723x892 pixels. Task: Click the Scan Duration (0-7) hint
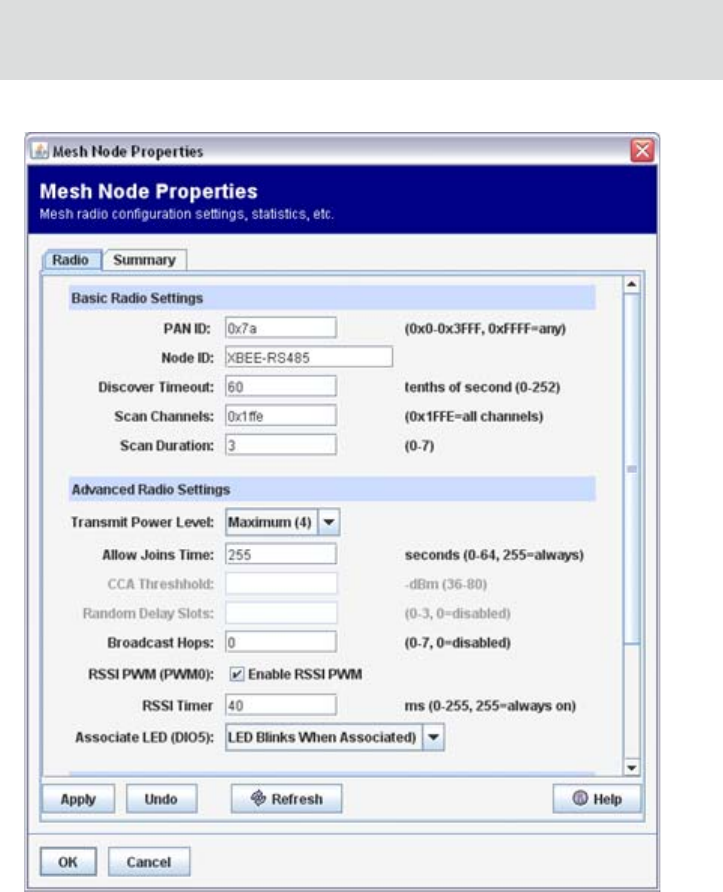point(419,445)
